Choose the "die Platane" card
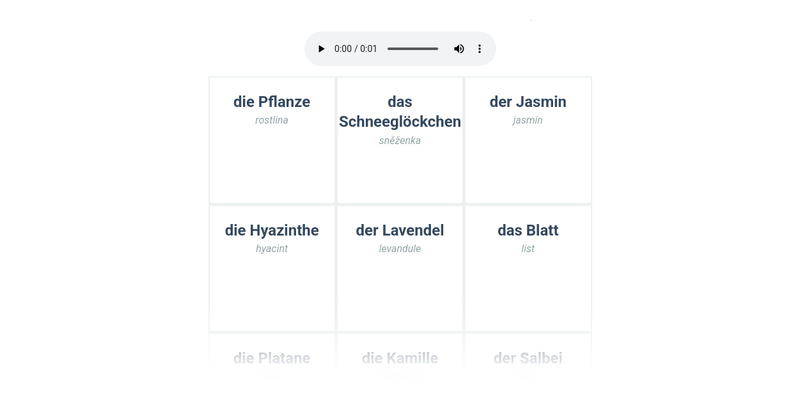The width and height of the screenshot is (800, 400). (272, 359)
